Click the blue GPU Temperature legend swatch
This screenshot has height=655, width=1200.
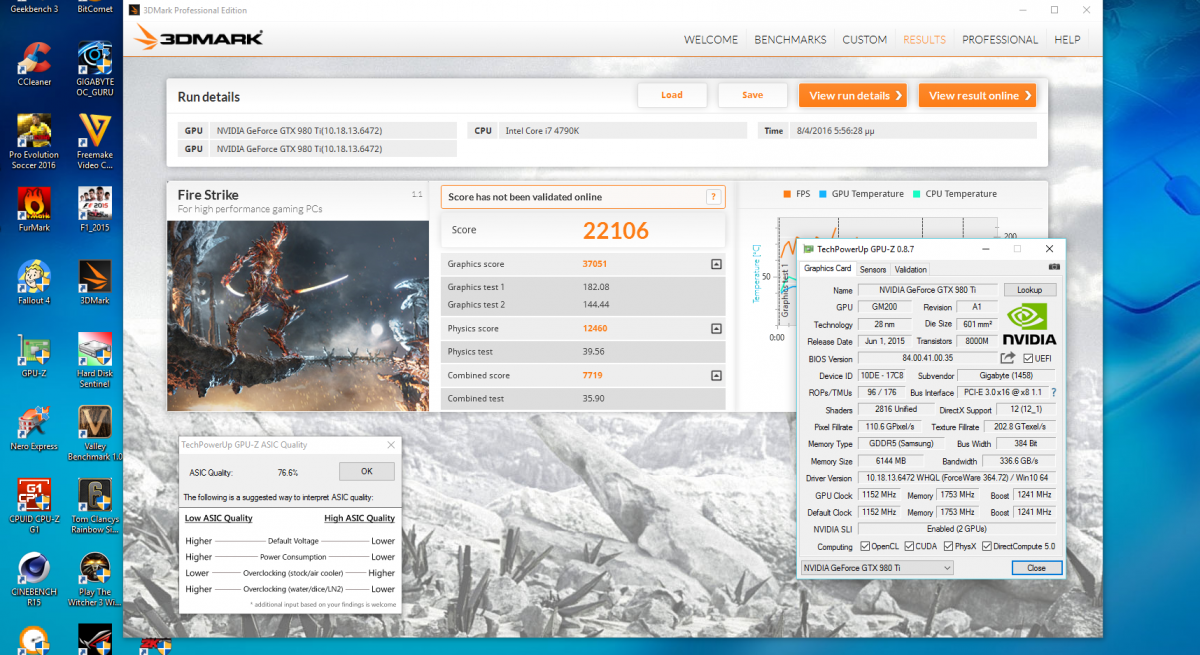click(824, 194)
